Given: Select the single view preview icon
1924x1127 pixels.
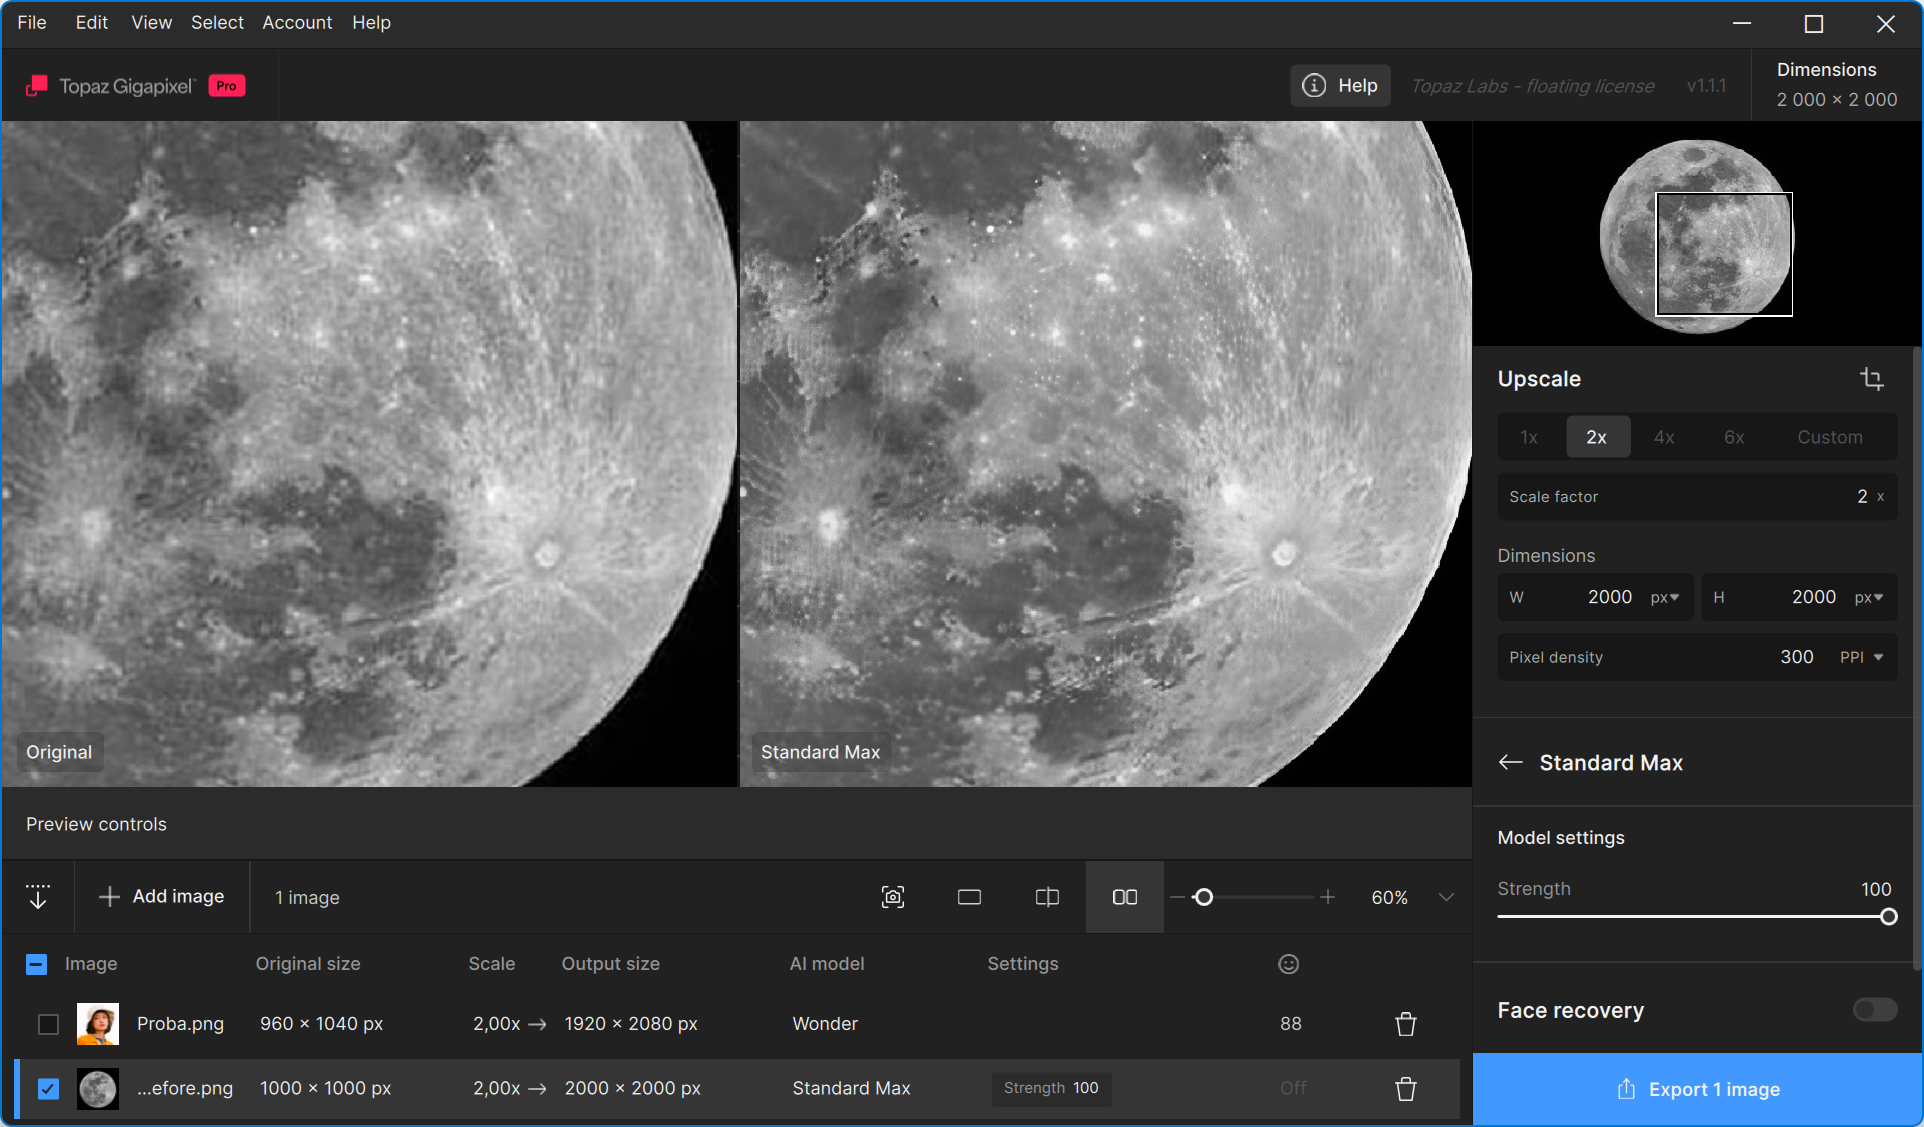Looking at the screenshot, I should coord(969,897).
